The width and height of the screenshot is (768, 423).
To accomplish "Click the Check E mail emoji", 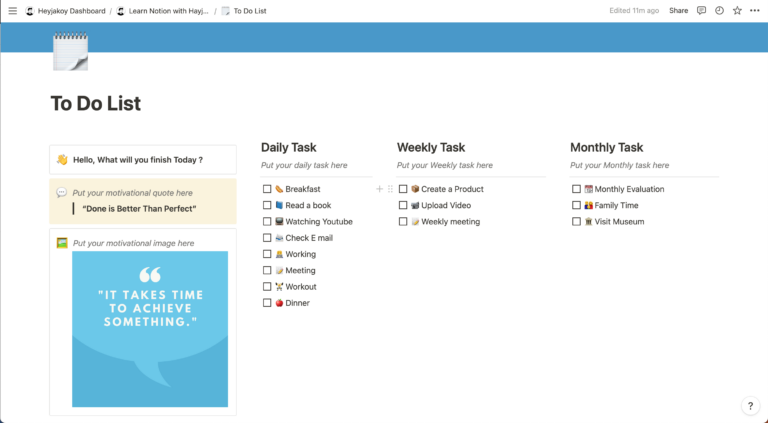I will [279, 237].
